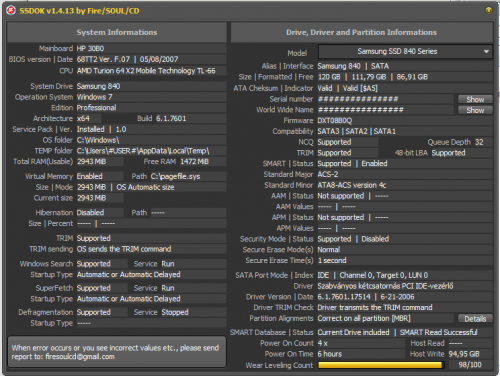
Task: Click the SSDOK app icon in title bar
Action: pyautogui.click(x=11, y=11)
